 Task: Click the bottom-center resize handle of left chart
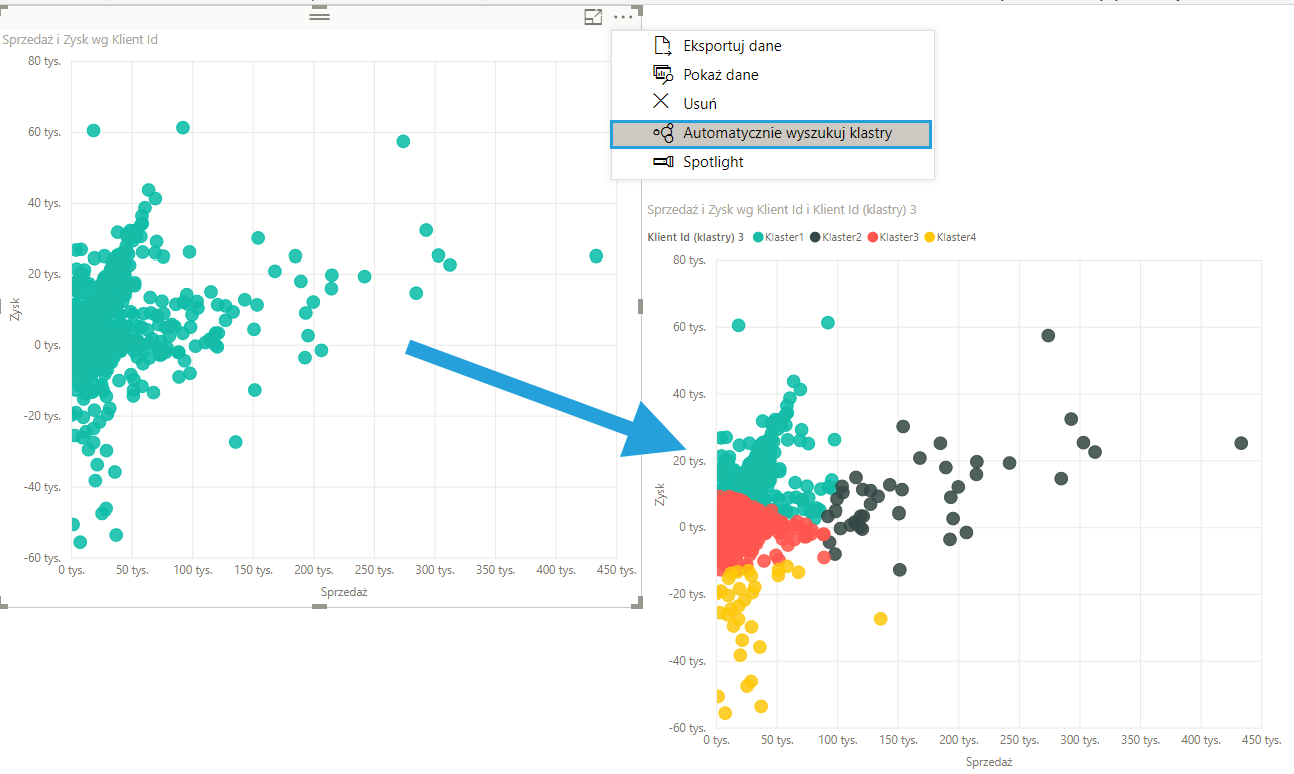[320, 604]
